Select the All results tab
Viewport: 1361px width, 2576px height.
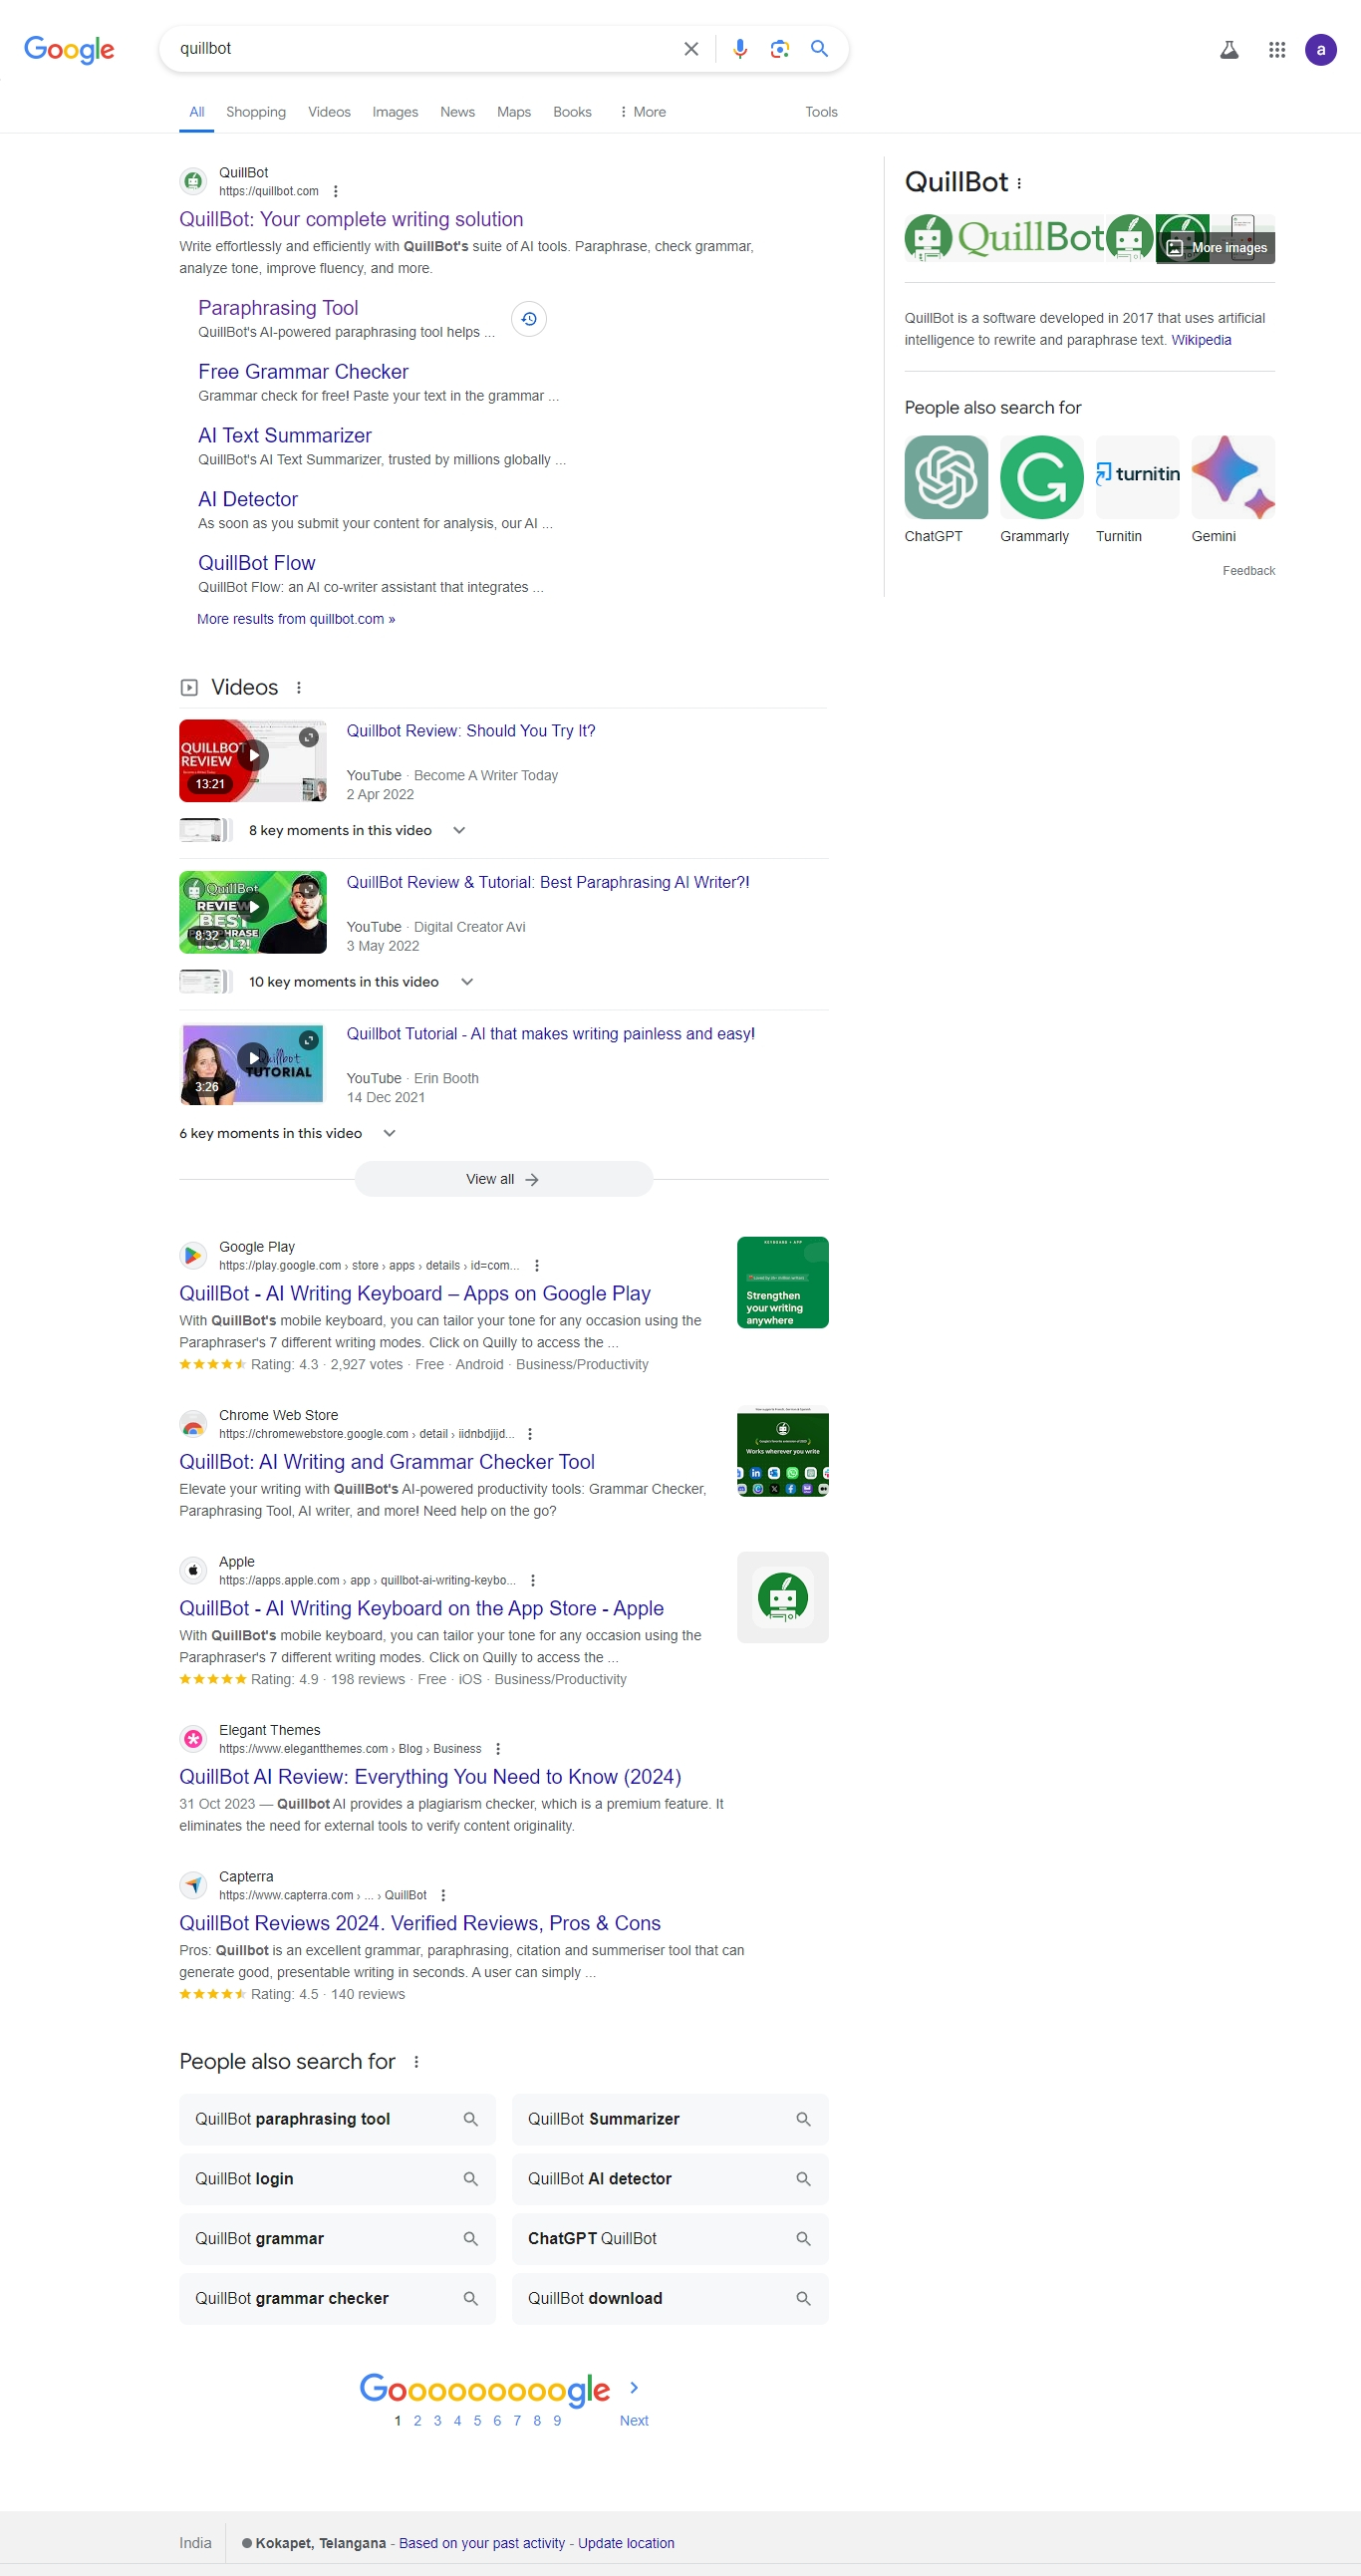tap(197, 112)
